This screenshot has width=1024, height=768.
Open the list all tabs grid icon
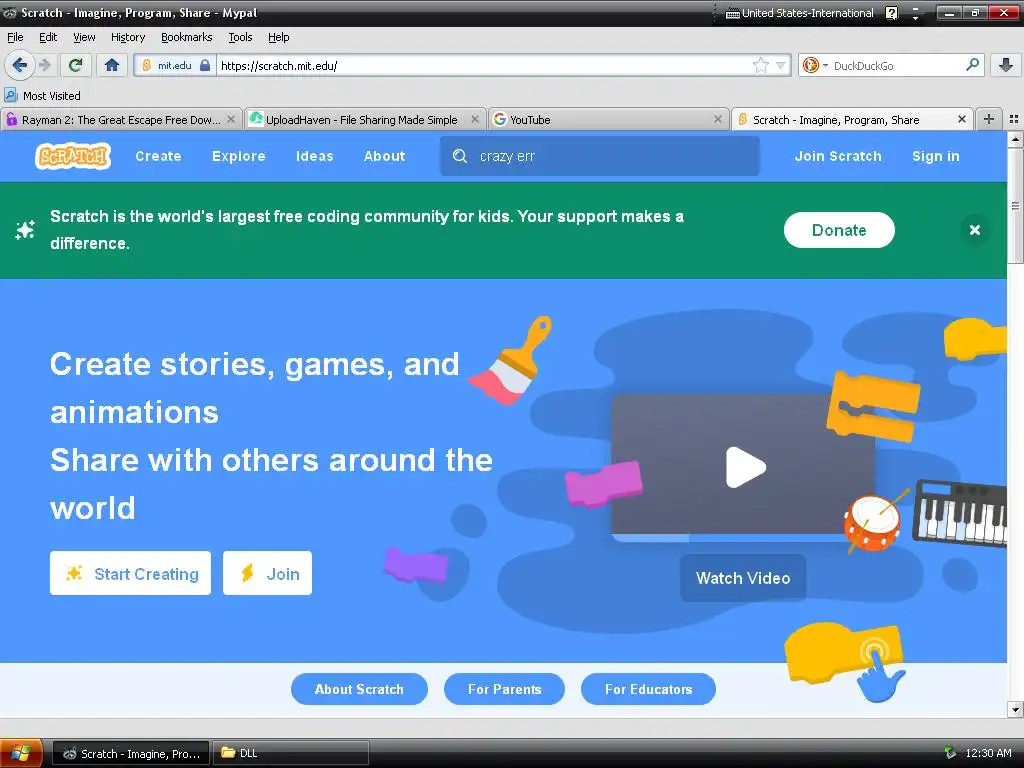click(x=1014, y=119)
